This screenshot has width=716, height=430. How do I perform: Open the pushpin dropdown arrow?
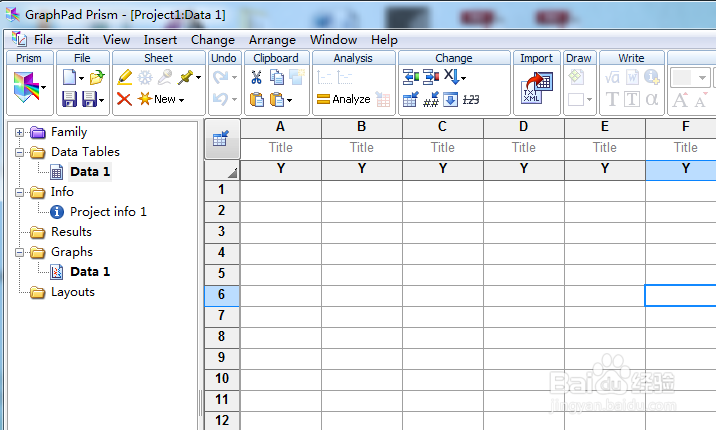[199, 78]
